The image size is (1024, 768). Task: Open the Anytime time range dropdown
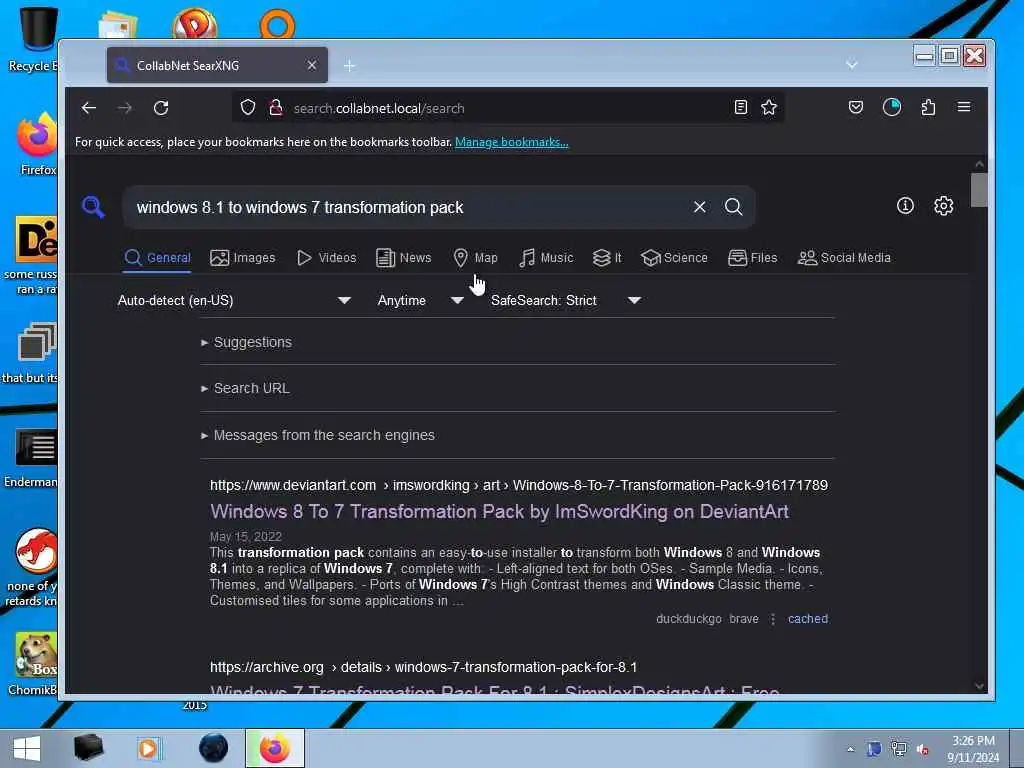[x=420, y=300]
